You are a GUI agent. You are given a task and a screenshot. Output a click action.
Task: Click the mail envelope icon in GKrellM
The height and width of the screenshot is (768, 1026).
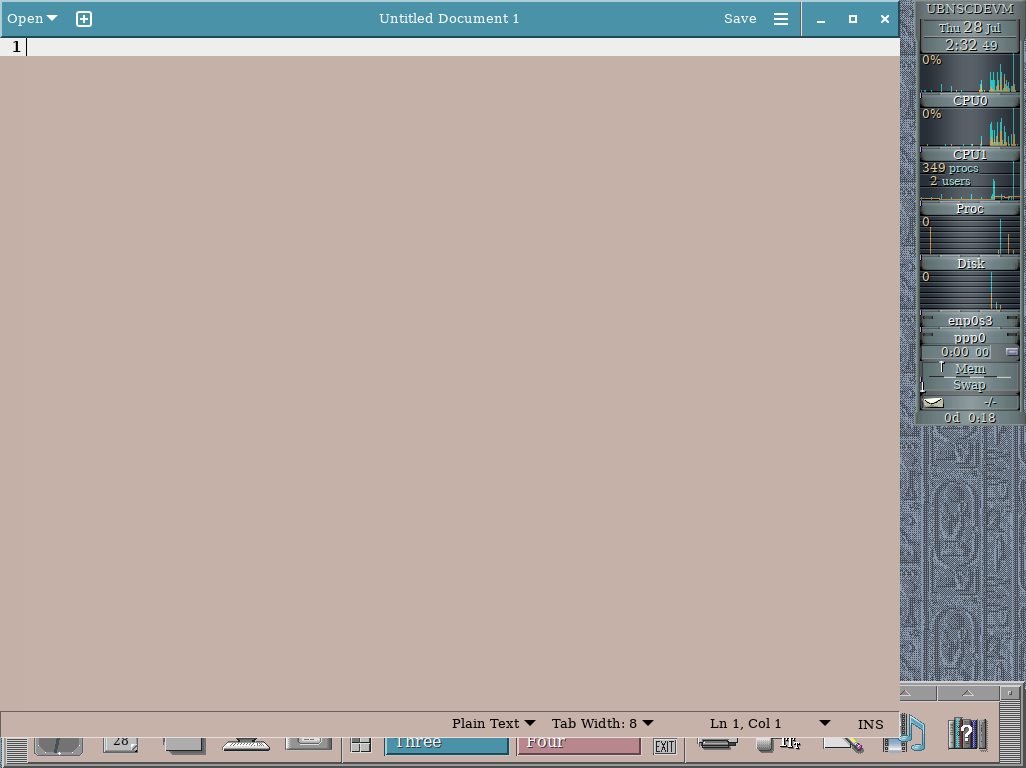coord(932,402)
